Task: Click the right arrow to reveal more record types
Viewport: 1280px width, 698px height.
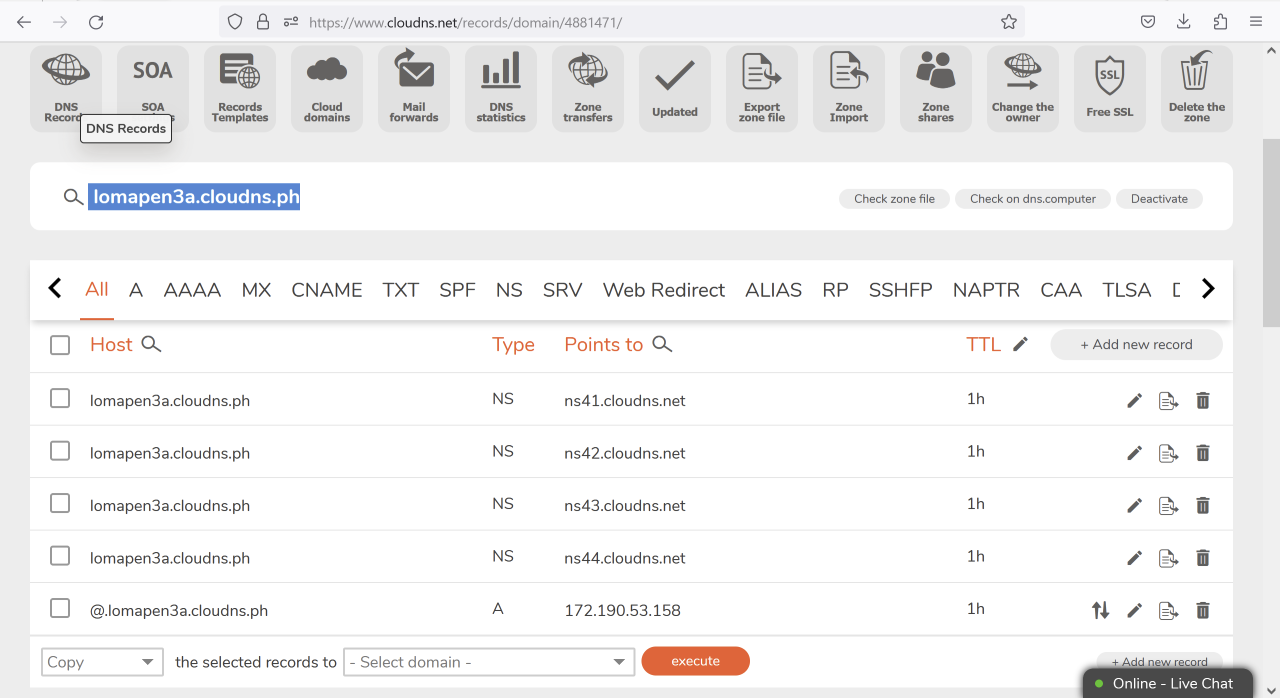Action: click(x=1208, y=289)
